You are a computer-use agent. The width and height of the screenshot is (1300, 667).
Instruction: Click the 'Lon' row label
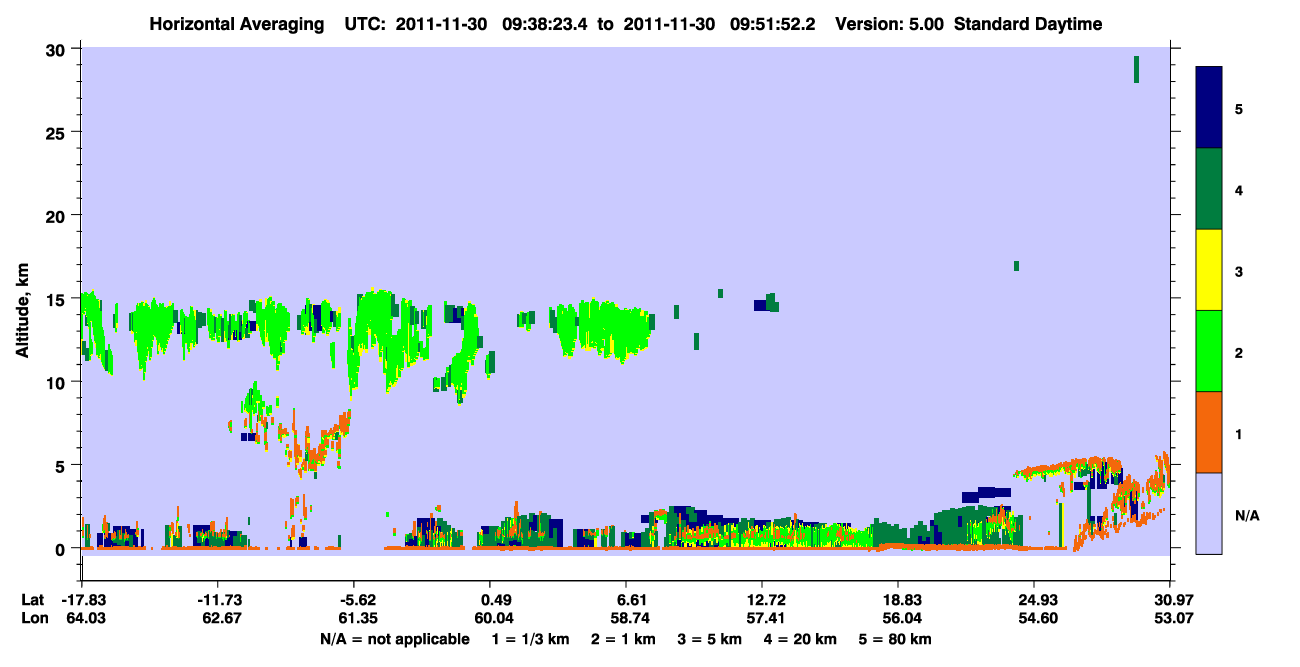tap(33, 619)
